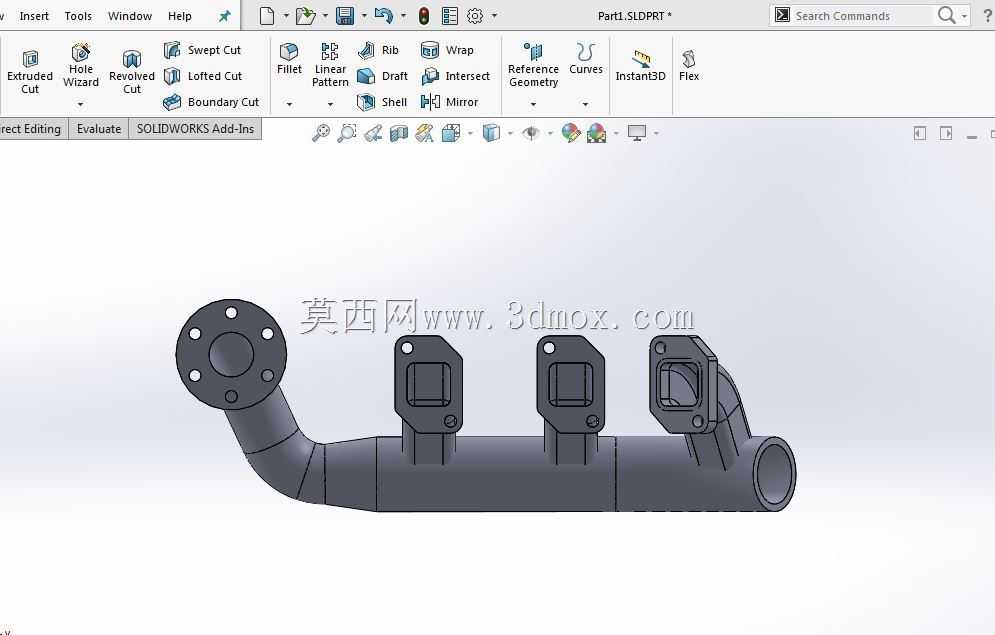Viewport: 995px width, 635px height.
Task: Open the Help menu
Action: 180,16
